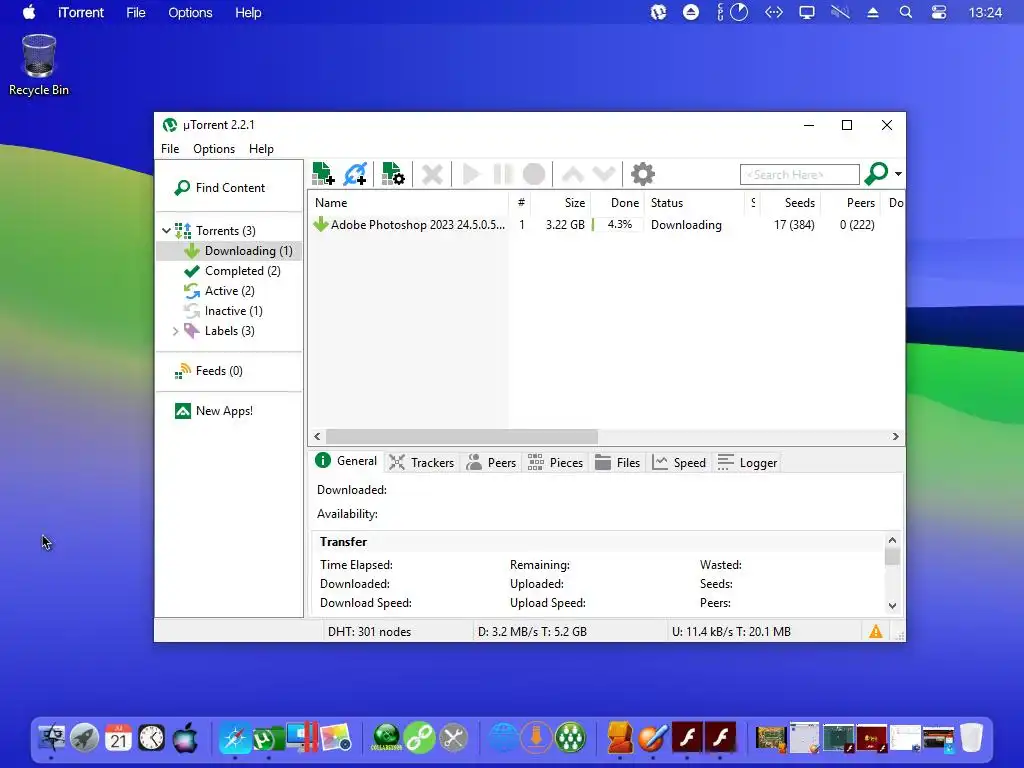The height and width of the screenshot is (768, 1024).
Task: Open the Apple menu in the top menu bar
Action: pos(29,12)
